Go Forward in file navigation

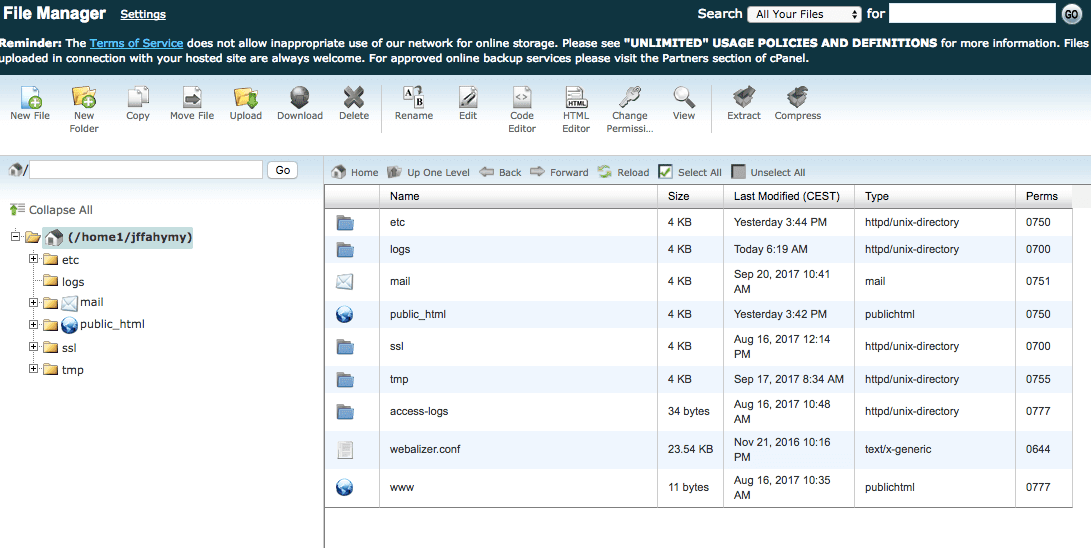(x=559, y=172)
